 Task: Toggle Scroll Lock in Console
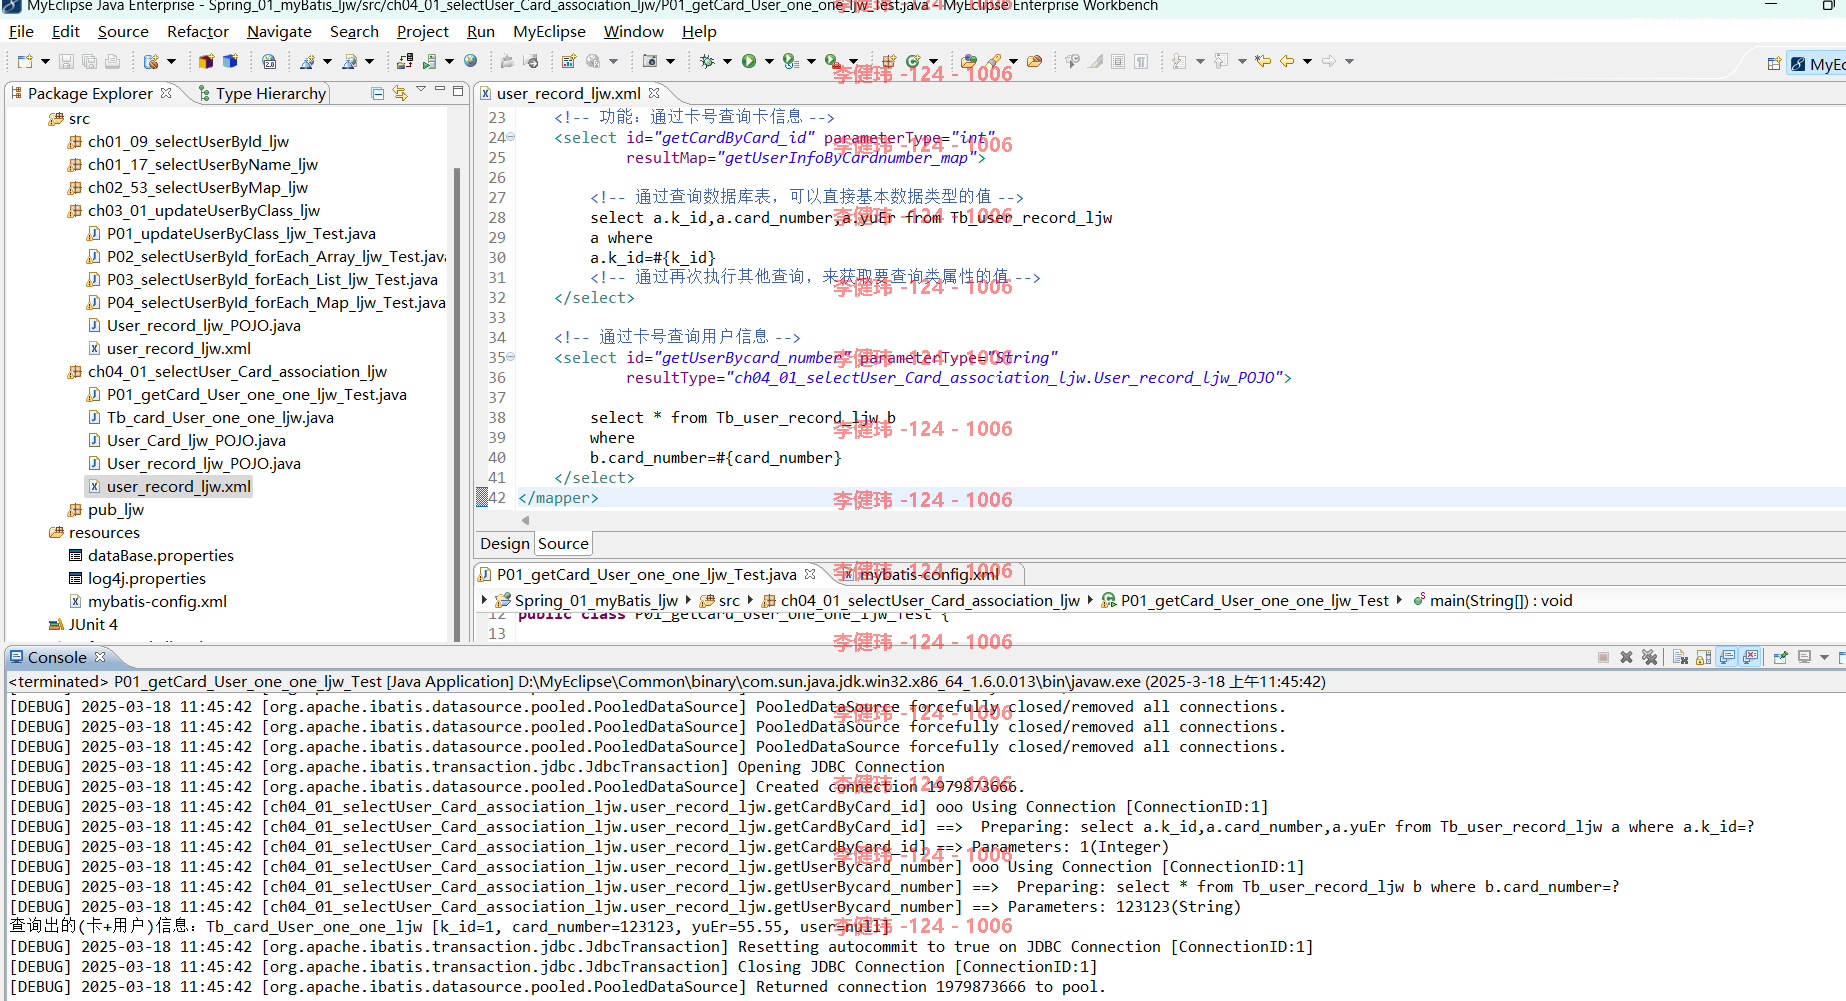[x=1703, y=657]
